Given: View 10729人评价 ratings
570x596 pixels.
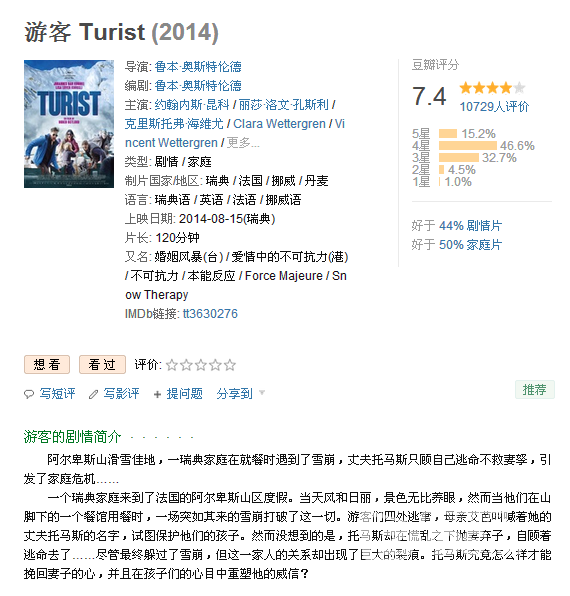Looking at the screenshot, I should coord(494,106).
